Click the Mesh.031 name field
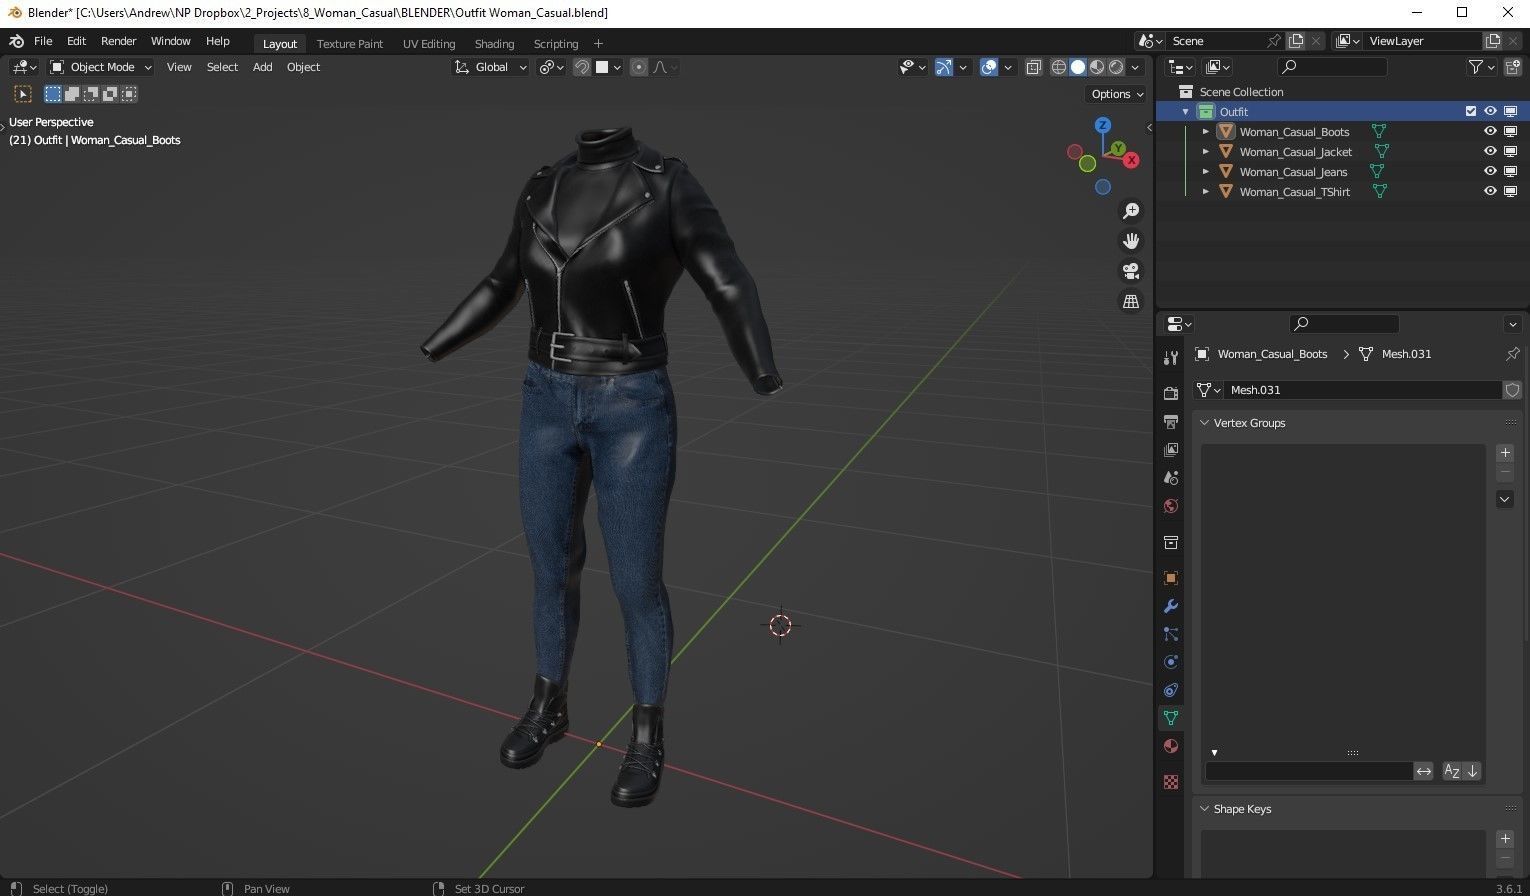 click(x=1363, y=390)
